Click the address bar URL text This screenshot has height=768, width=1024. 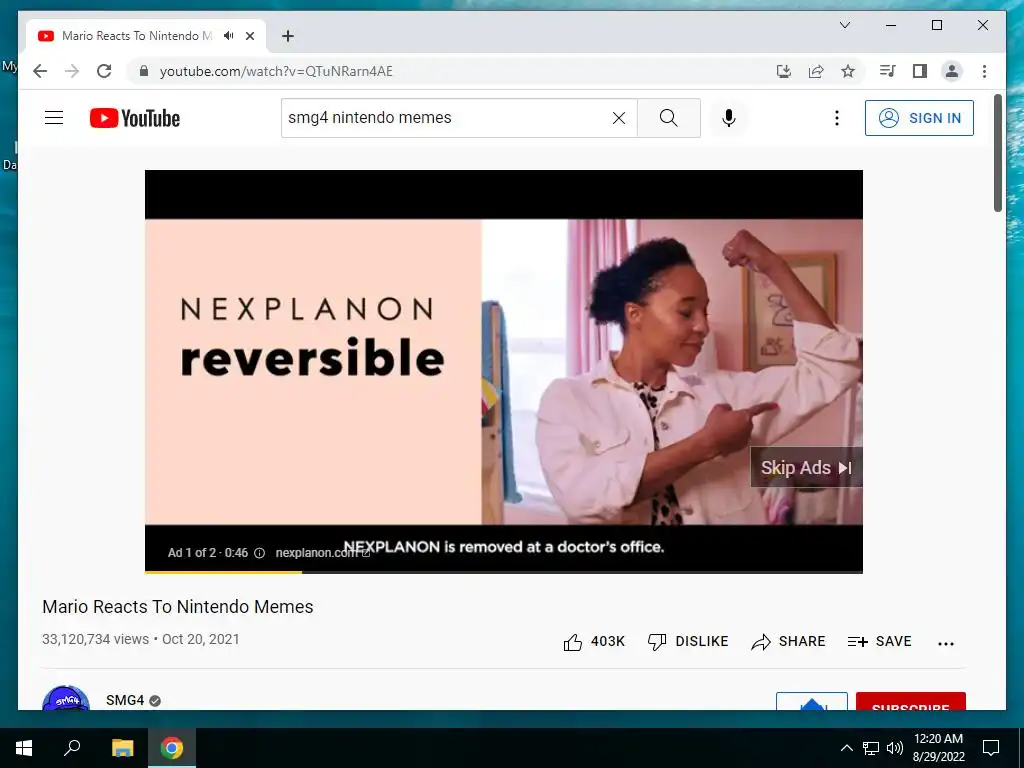(x=276, y=71)
